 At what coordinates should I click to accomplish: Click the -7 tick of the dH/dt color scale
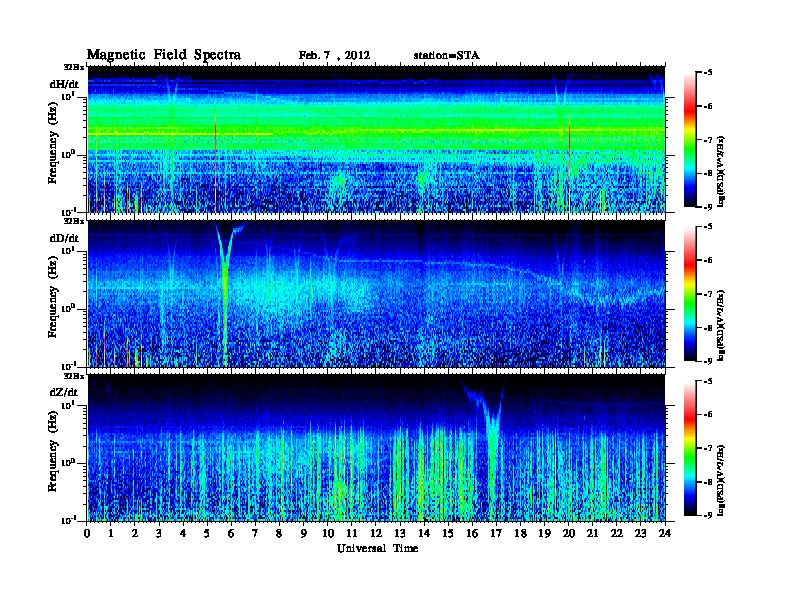707,140
